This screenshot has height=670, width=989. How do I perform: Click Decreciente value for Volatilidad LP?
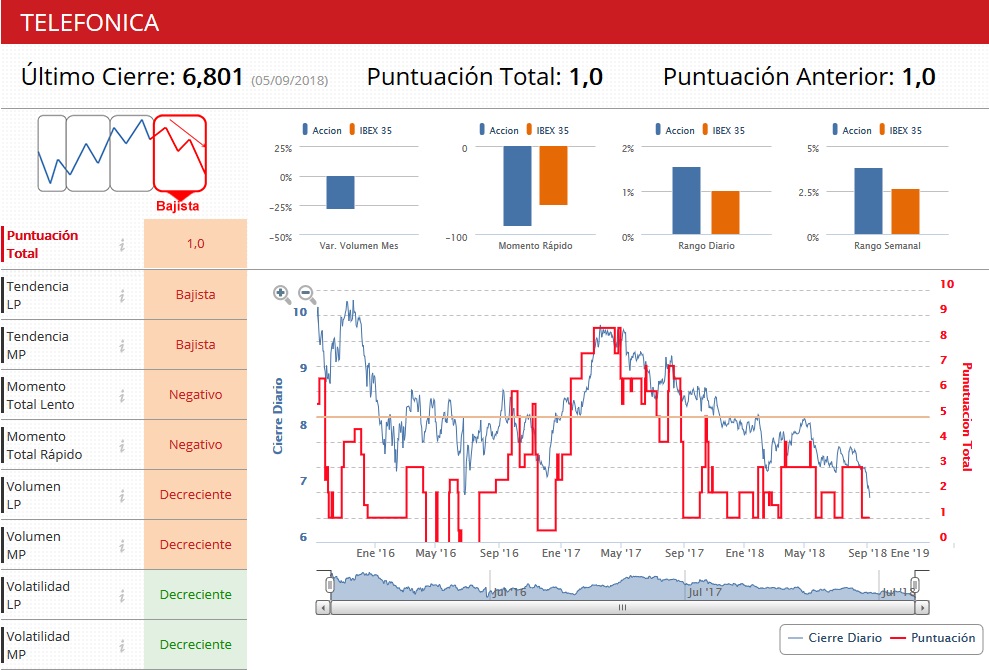pyautogui.click(x=196, y=594)
